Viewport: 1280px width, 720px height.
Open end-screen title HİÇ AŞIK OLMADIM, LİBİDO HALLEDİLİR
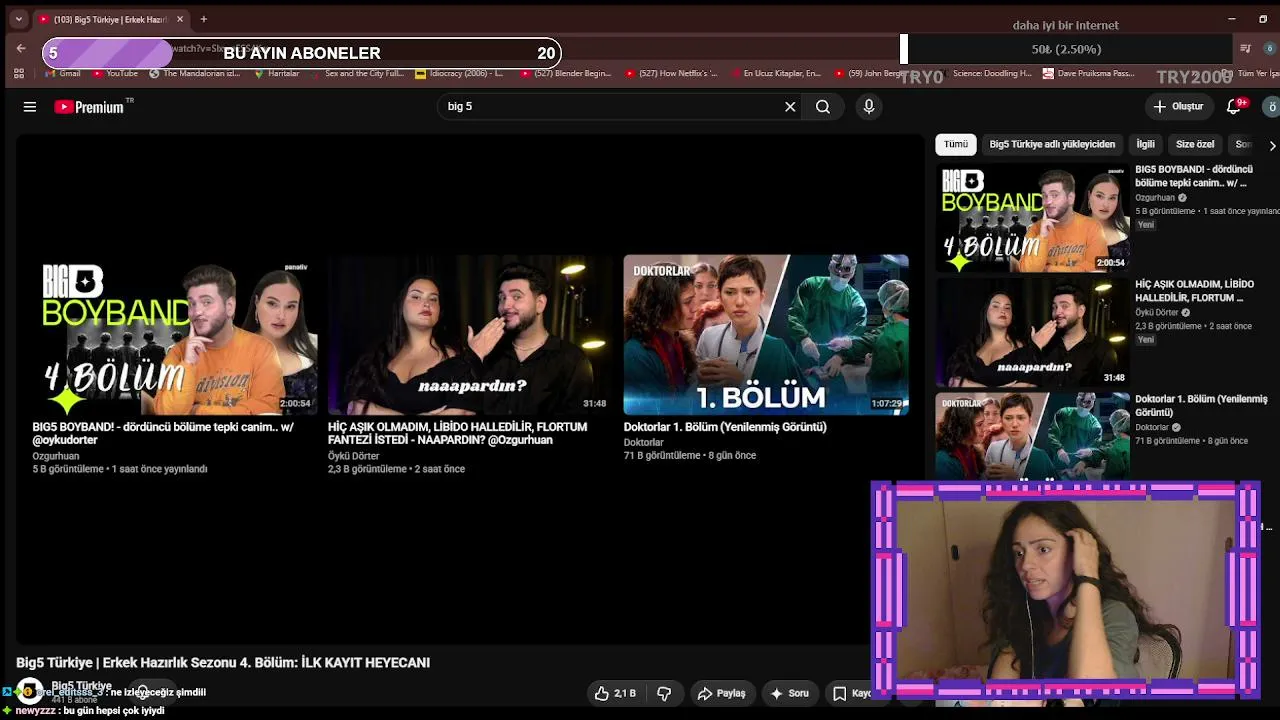coord(457,433)
